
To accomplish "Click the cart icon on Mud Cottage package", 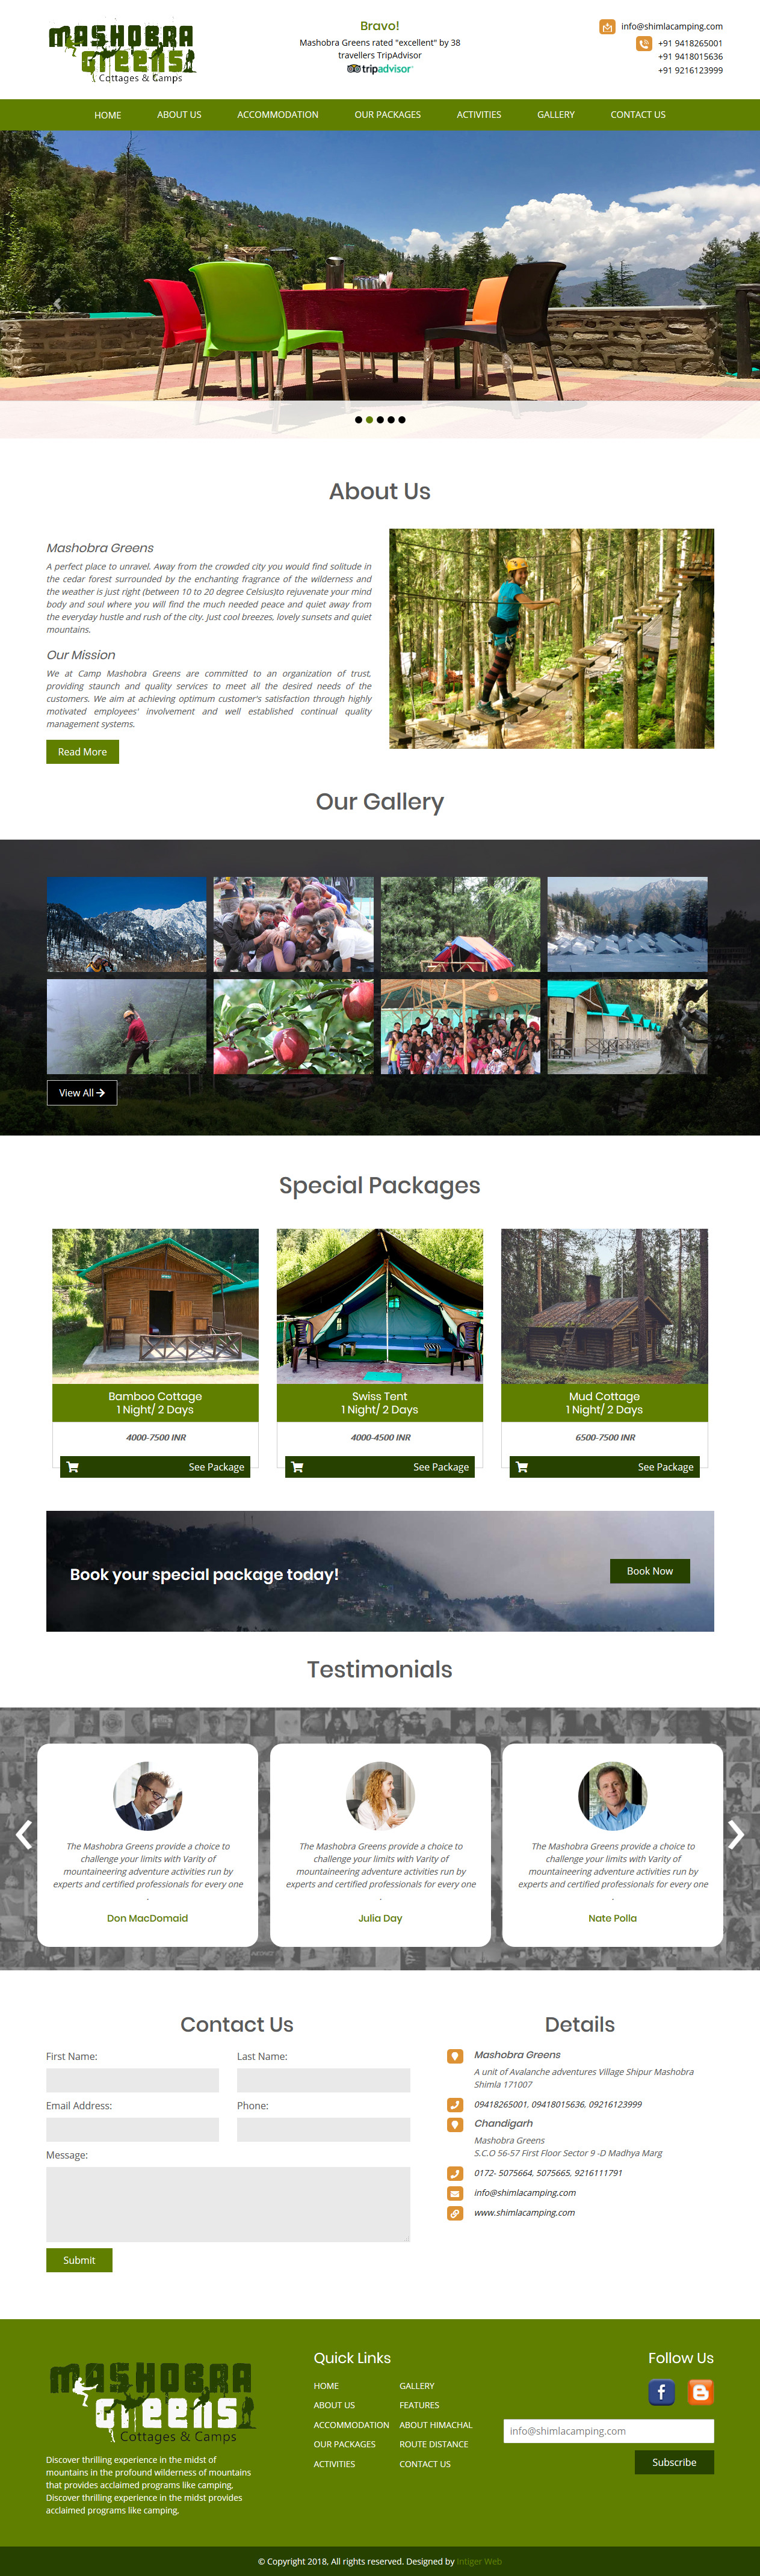I will pyautogui.click(x=521, y=1467).
